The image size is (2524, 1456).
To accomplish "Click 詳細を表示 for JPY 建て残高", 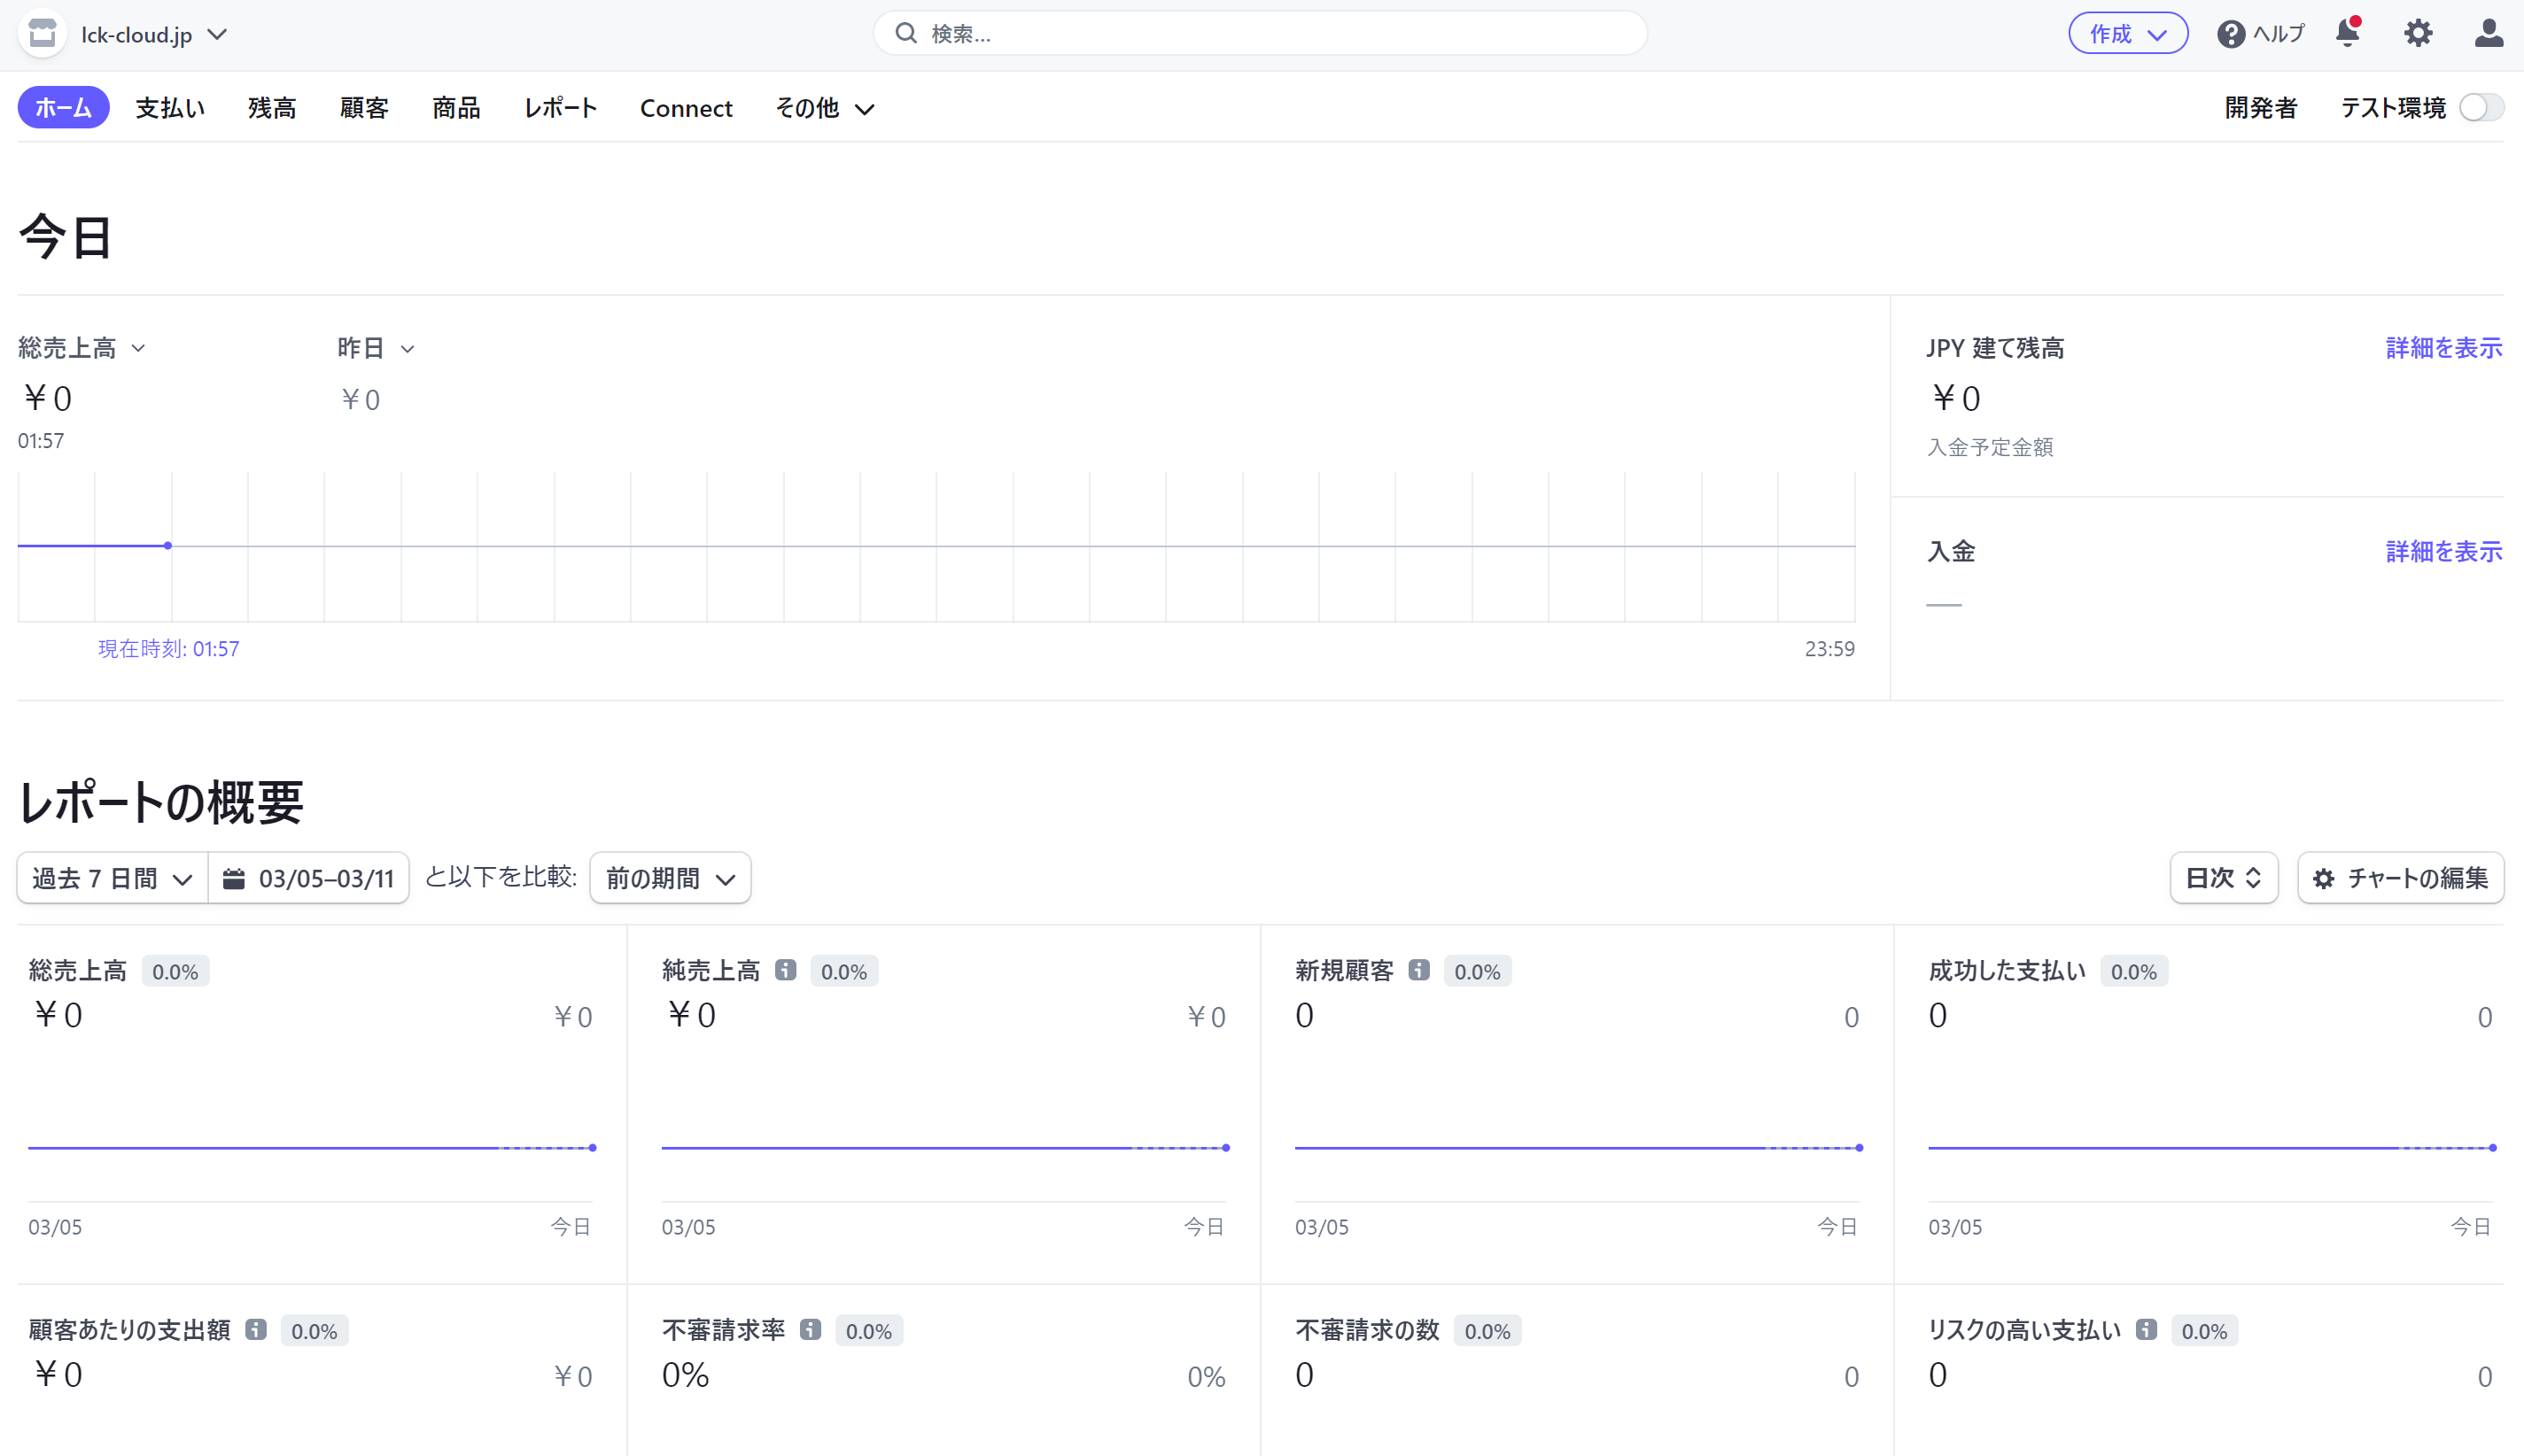I will (x=2444, y=348).
